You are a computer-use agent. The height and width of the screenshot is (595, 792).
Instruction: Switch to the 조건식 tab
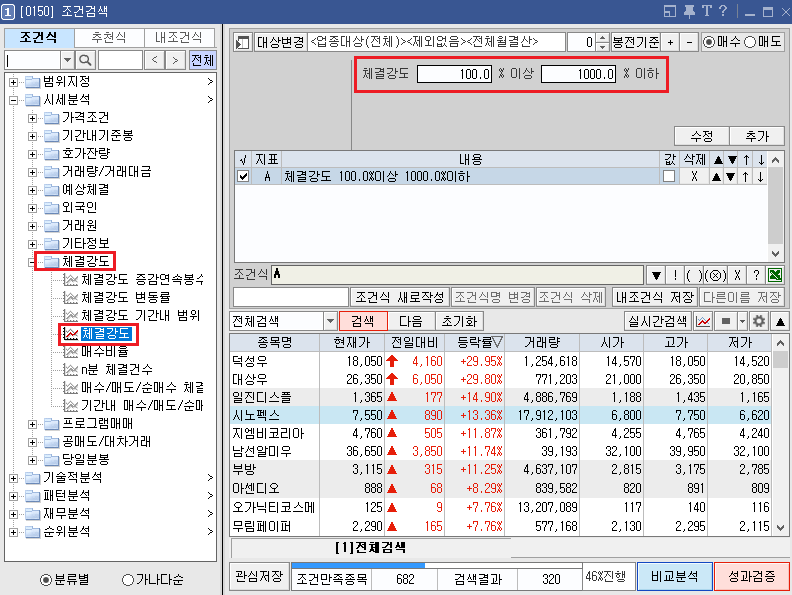39,38
